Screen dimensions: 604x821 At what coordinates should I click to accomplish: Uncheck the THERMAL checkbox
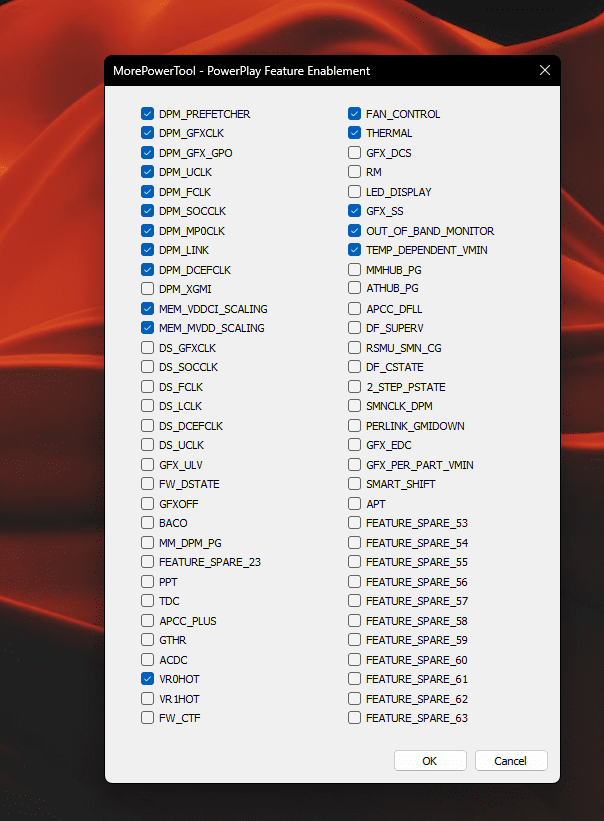tap(354, 133)
